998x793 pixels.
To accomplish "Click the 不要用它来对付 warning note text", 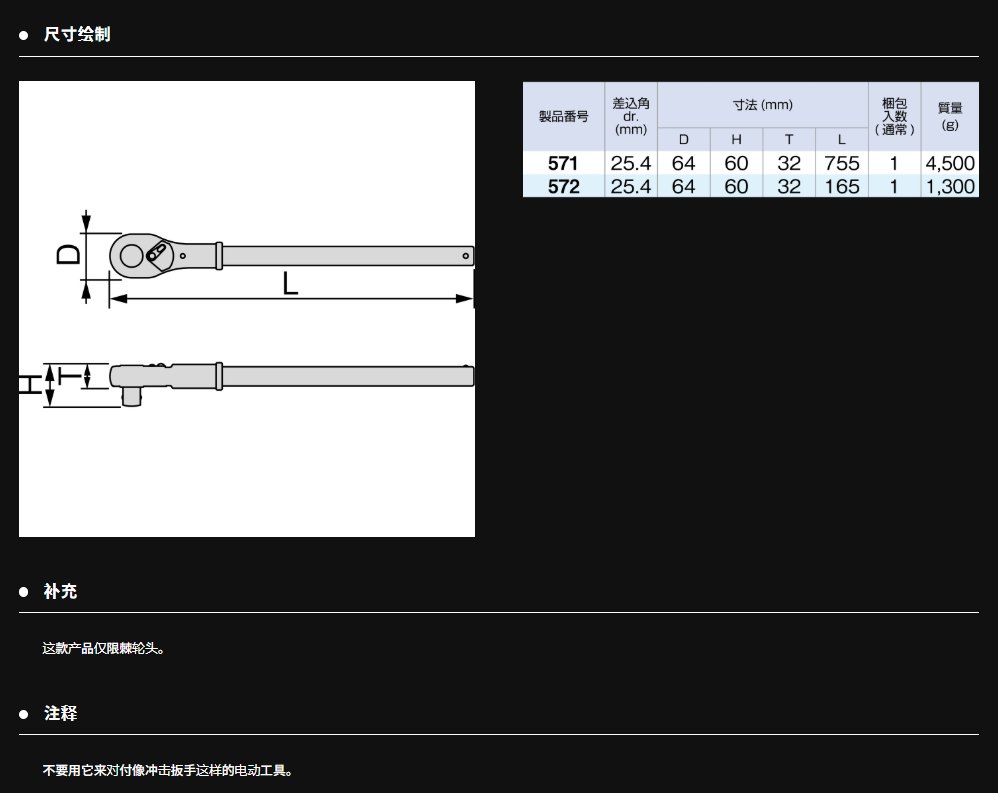I will [168, 770].
